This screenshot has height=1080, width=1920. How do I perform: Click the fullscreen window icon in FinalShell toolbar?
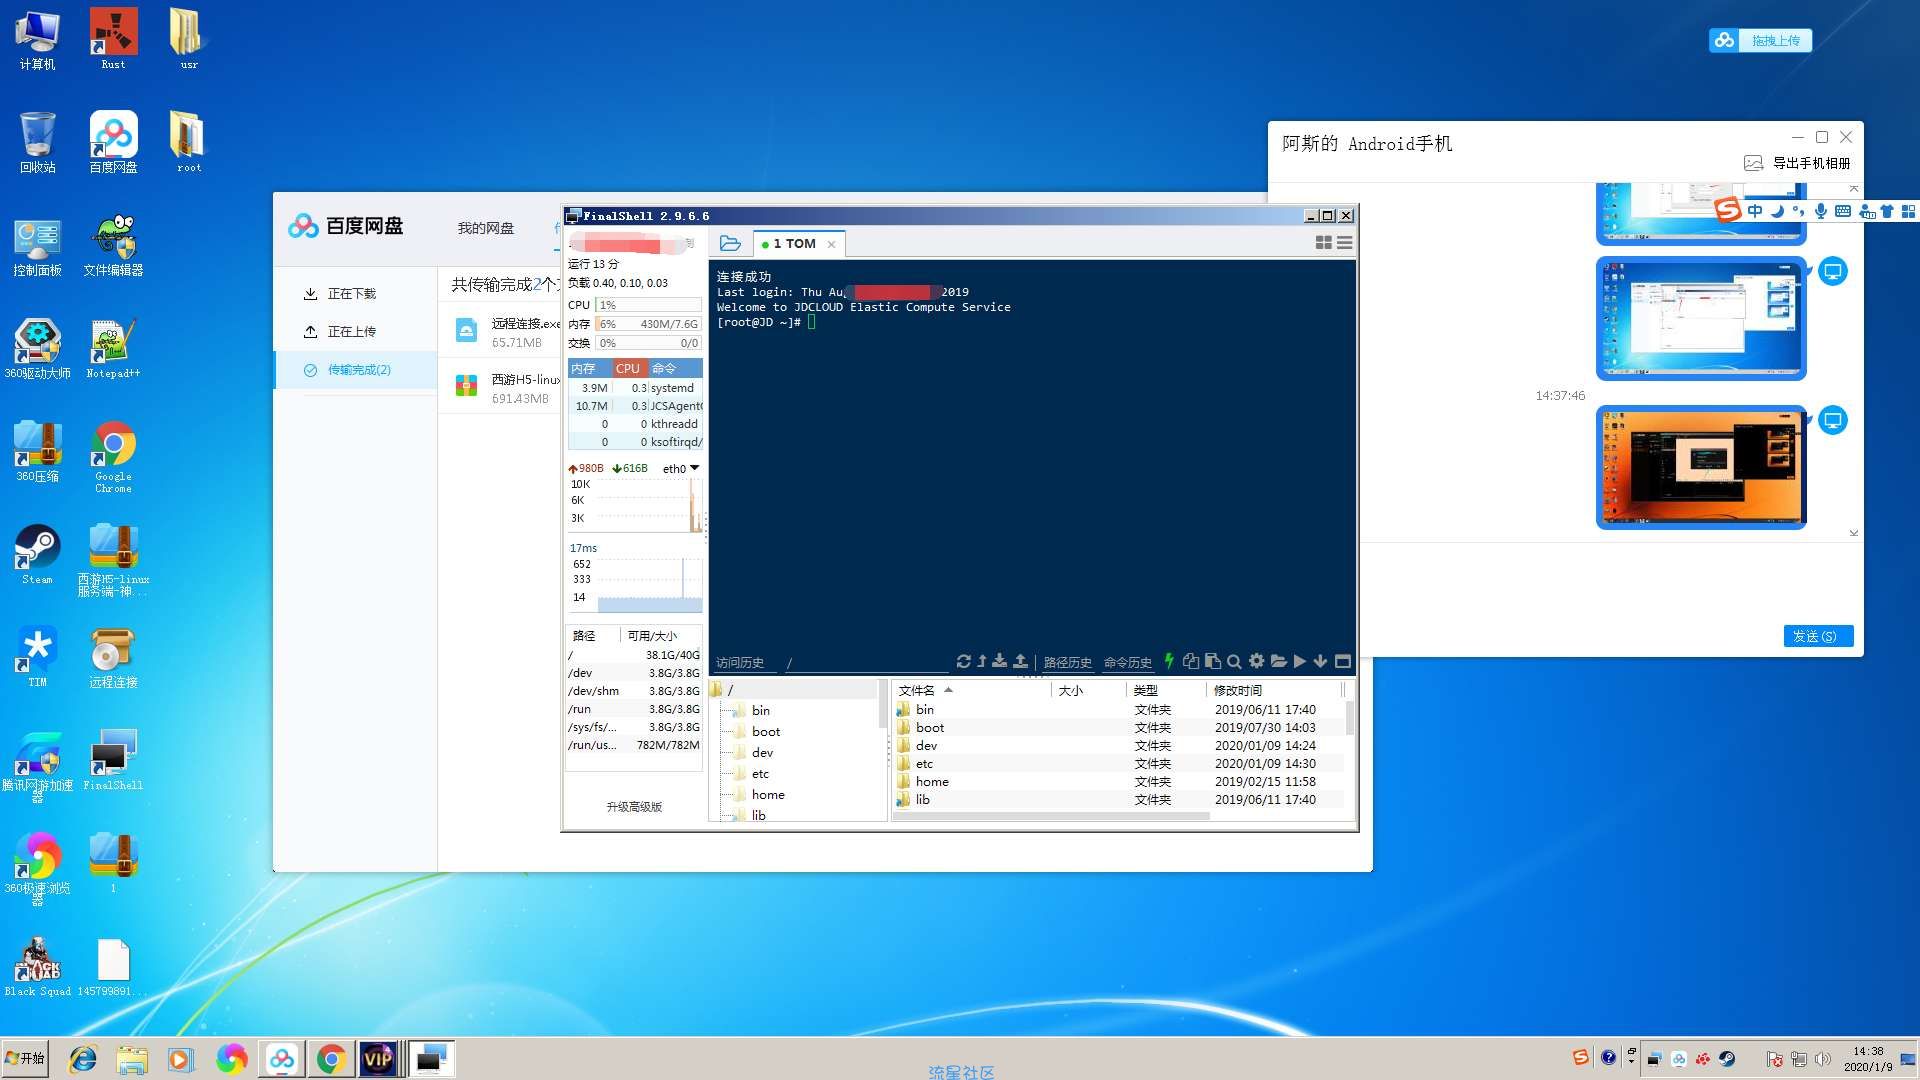1343,661
